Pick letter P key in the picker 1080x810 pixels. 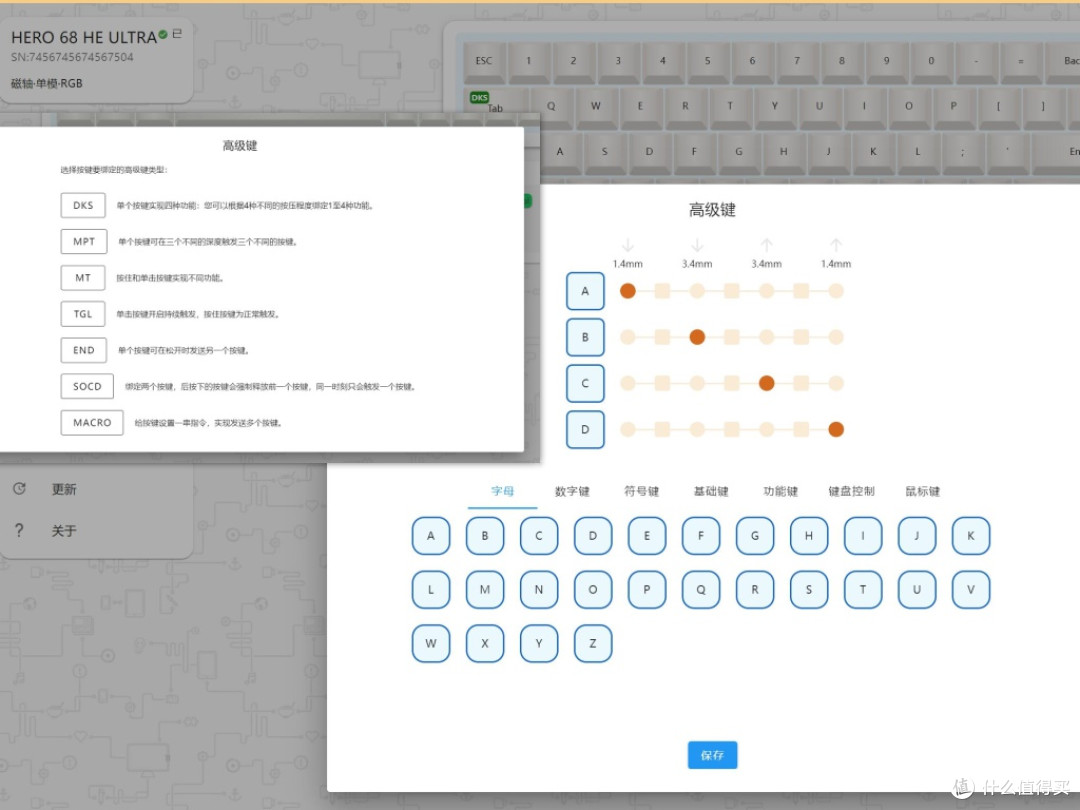647,590
